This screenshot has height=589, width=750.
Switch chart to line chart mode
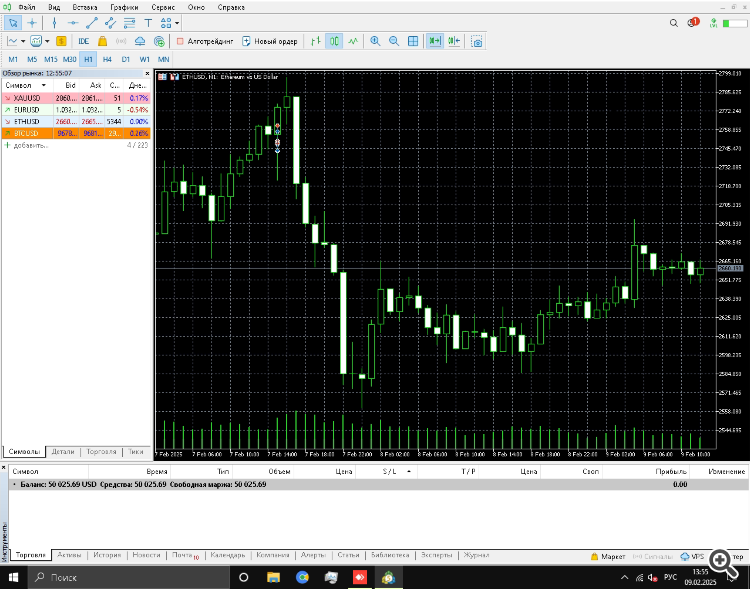pos(353,41)
